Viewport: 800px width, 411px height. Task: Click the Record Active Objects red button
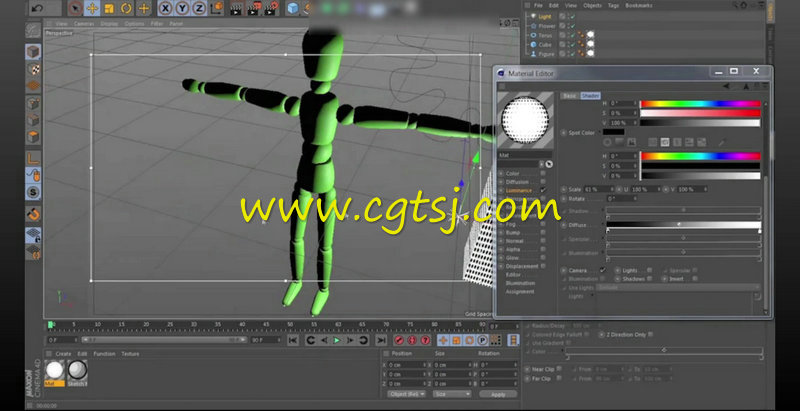399,340
